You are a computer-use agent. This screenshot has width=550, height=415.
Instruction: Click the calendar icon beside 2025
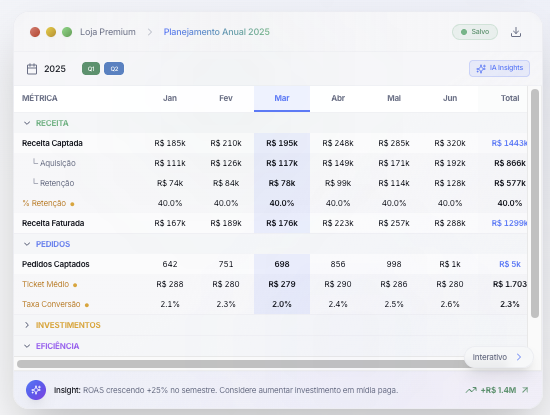coord(32,69)
